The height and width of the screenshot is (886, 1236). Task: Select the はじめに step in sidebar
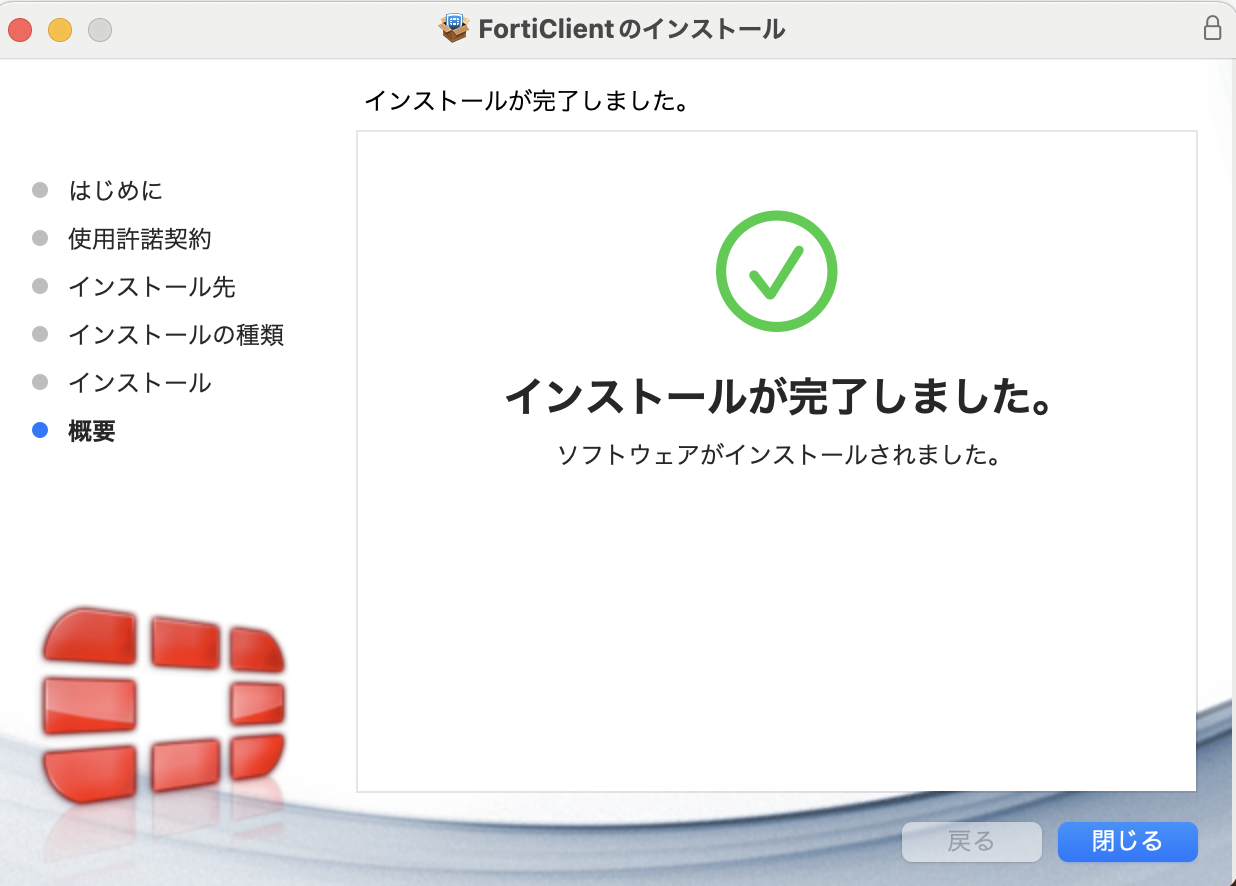(115, 190)
